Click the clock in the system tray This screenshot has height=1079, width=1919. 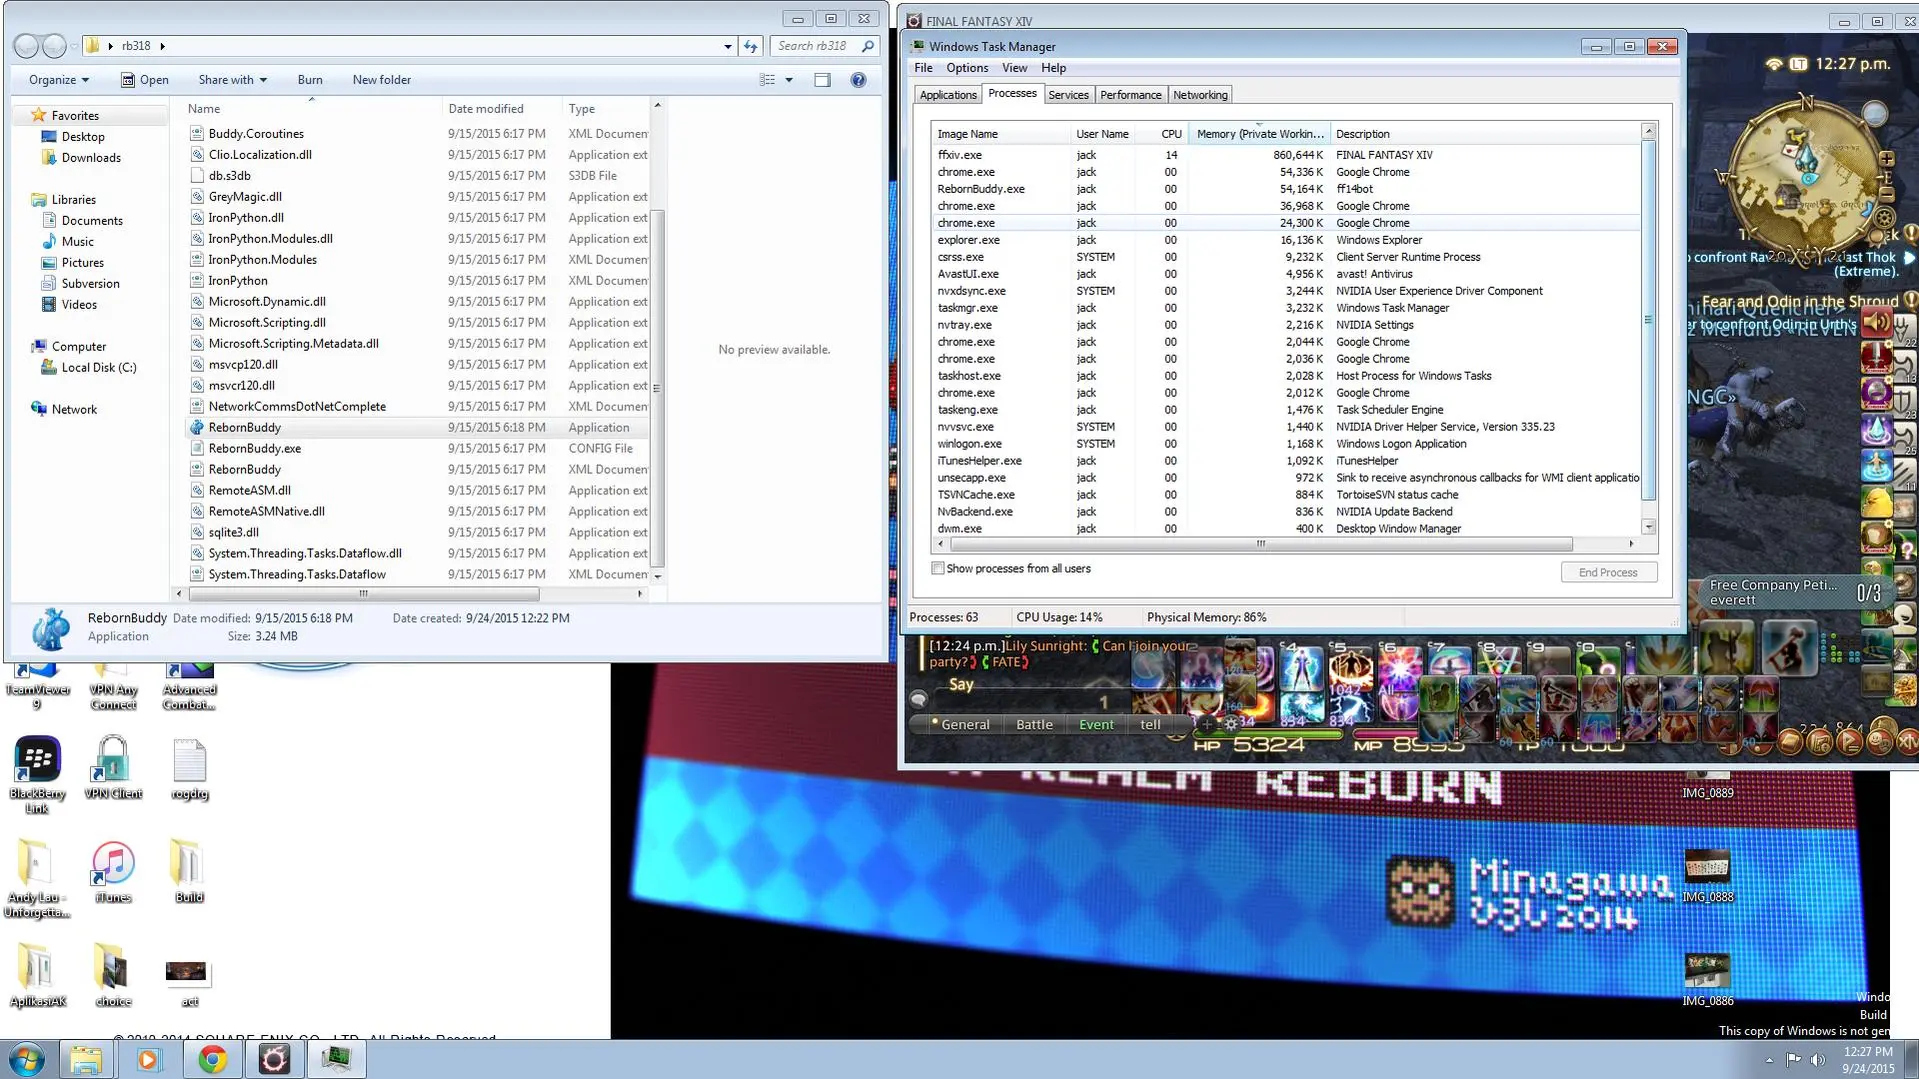[x=1867, y=1059]
